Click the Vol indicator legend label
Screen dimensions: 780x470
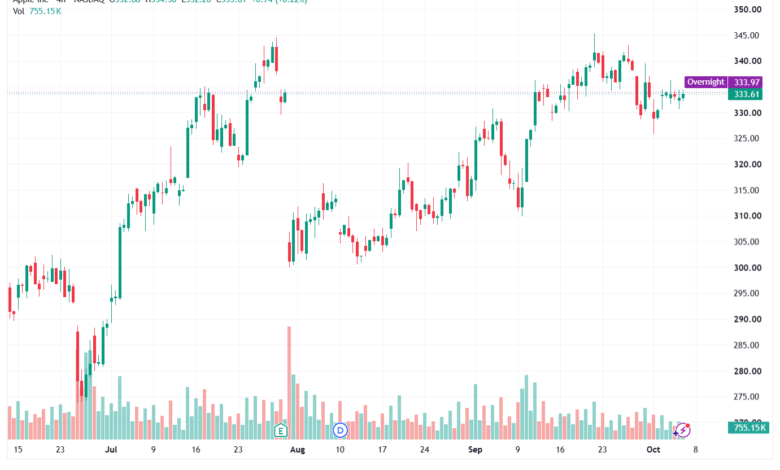(x=18, y=11)
